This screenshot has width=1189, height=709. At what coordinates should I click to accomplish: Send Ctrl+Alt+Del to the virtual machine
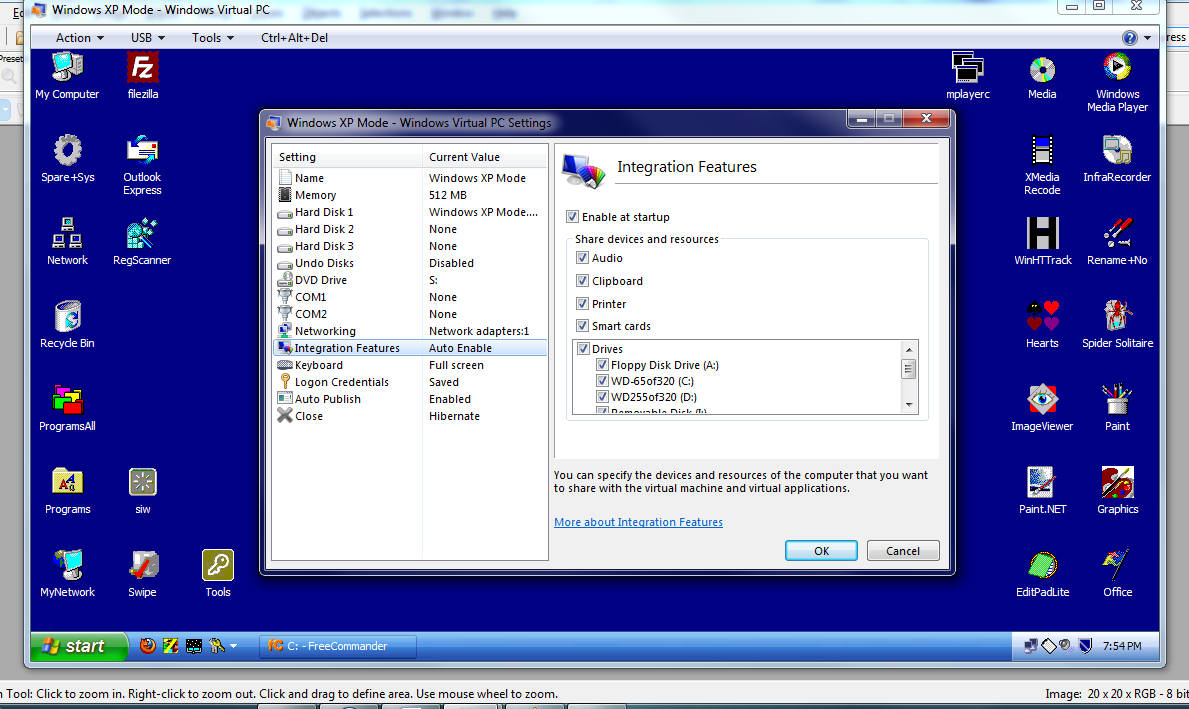[x=294, y=38]
